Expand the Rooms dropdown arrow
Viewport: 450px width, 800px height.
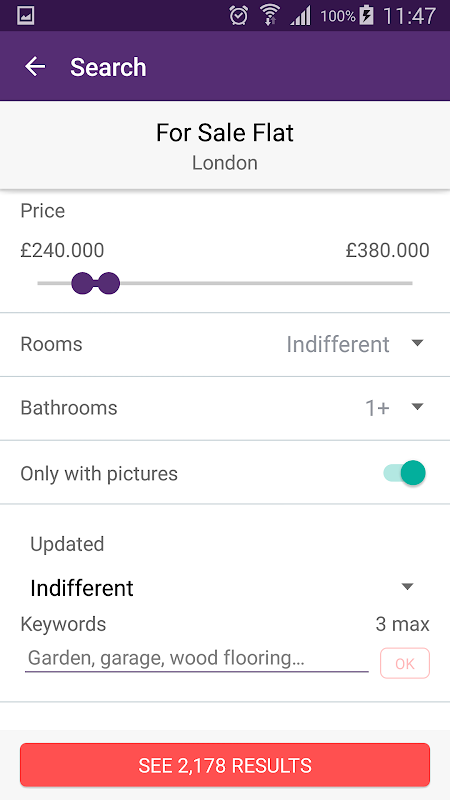(x=417, y=343)
